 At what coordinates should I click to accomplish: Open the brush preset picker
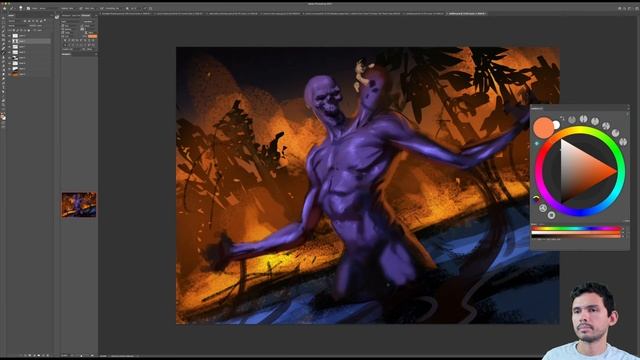click(x=20, y=8)
